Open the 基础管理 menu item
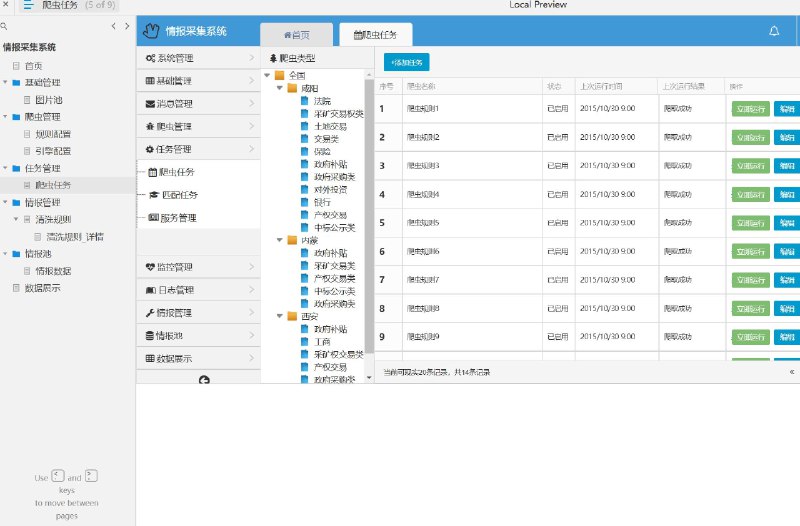800x526 pixels. (x=198, y=81)
